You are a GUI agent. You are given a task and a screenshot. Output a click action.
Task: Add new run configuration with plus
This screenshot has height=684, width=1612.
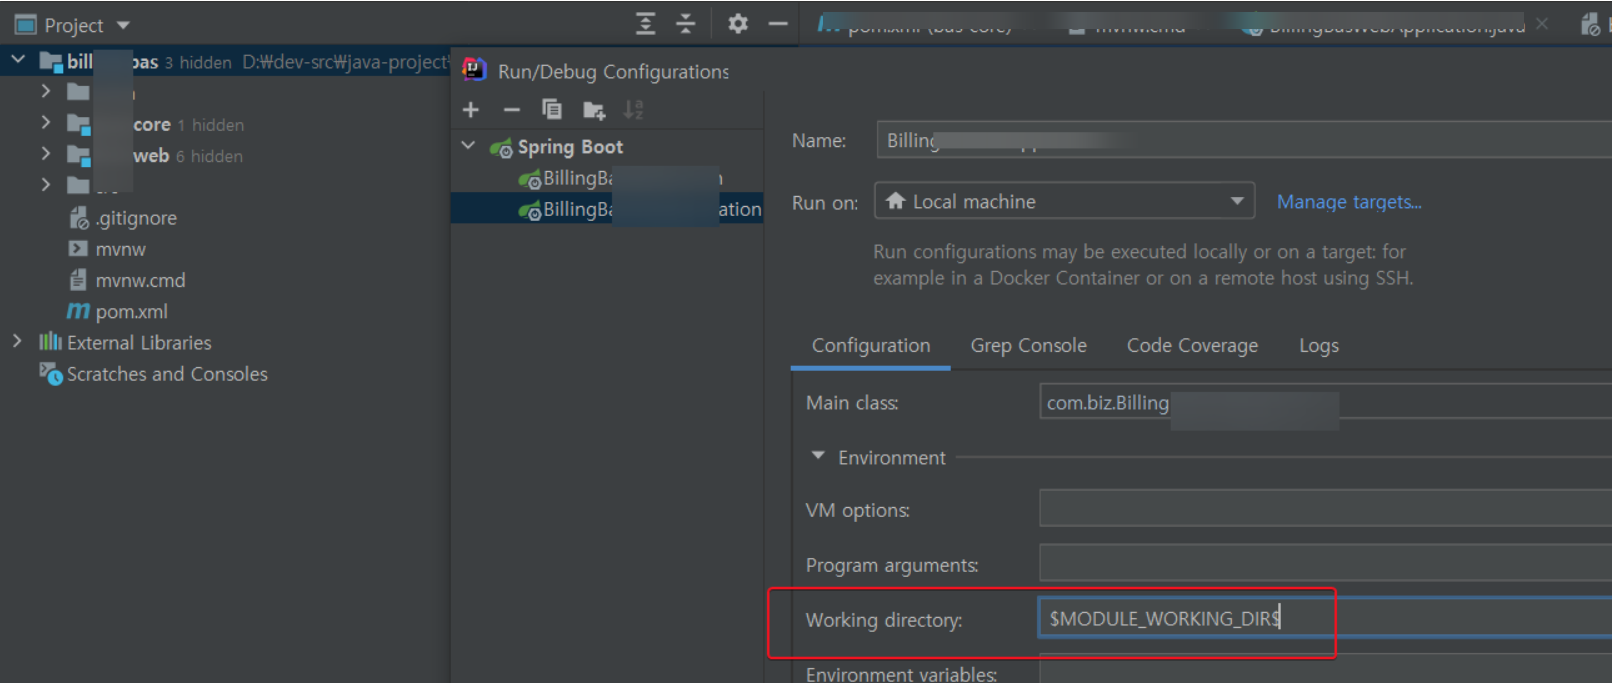[x=471, y=110]
